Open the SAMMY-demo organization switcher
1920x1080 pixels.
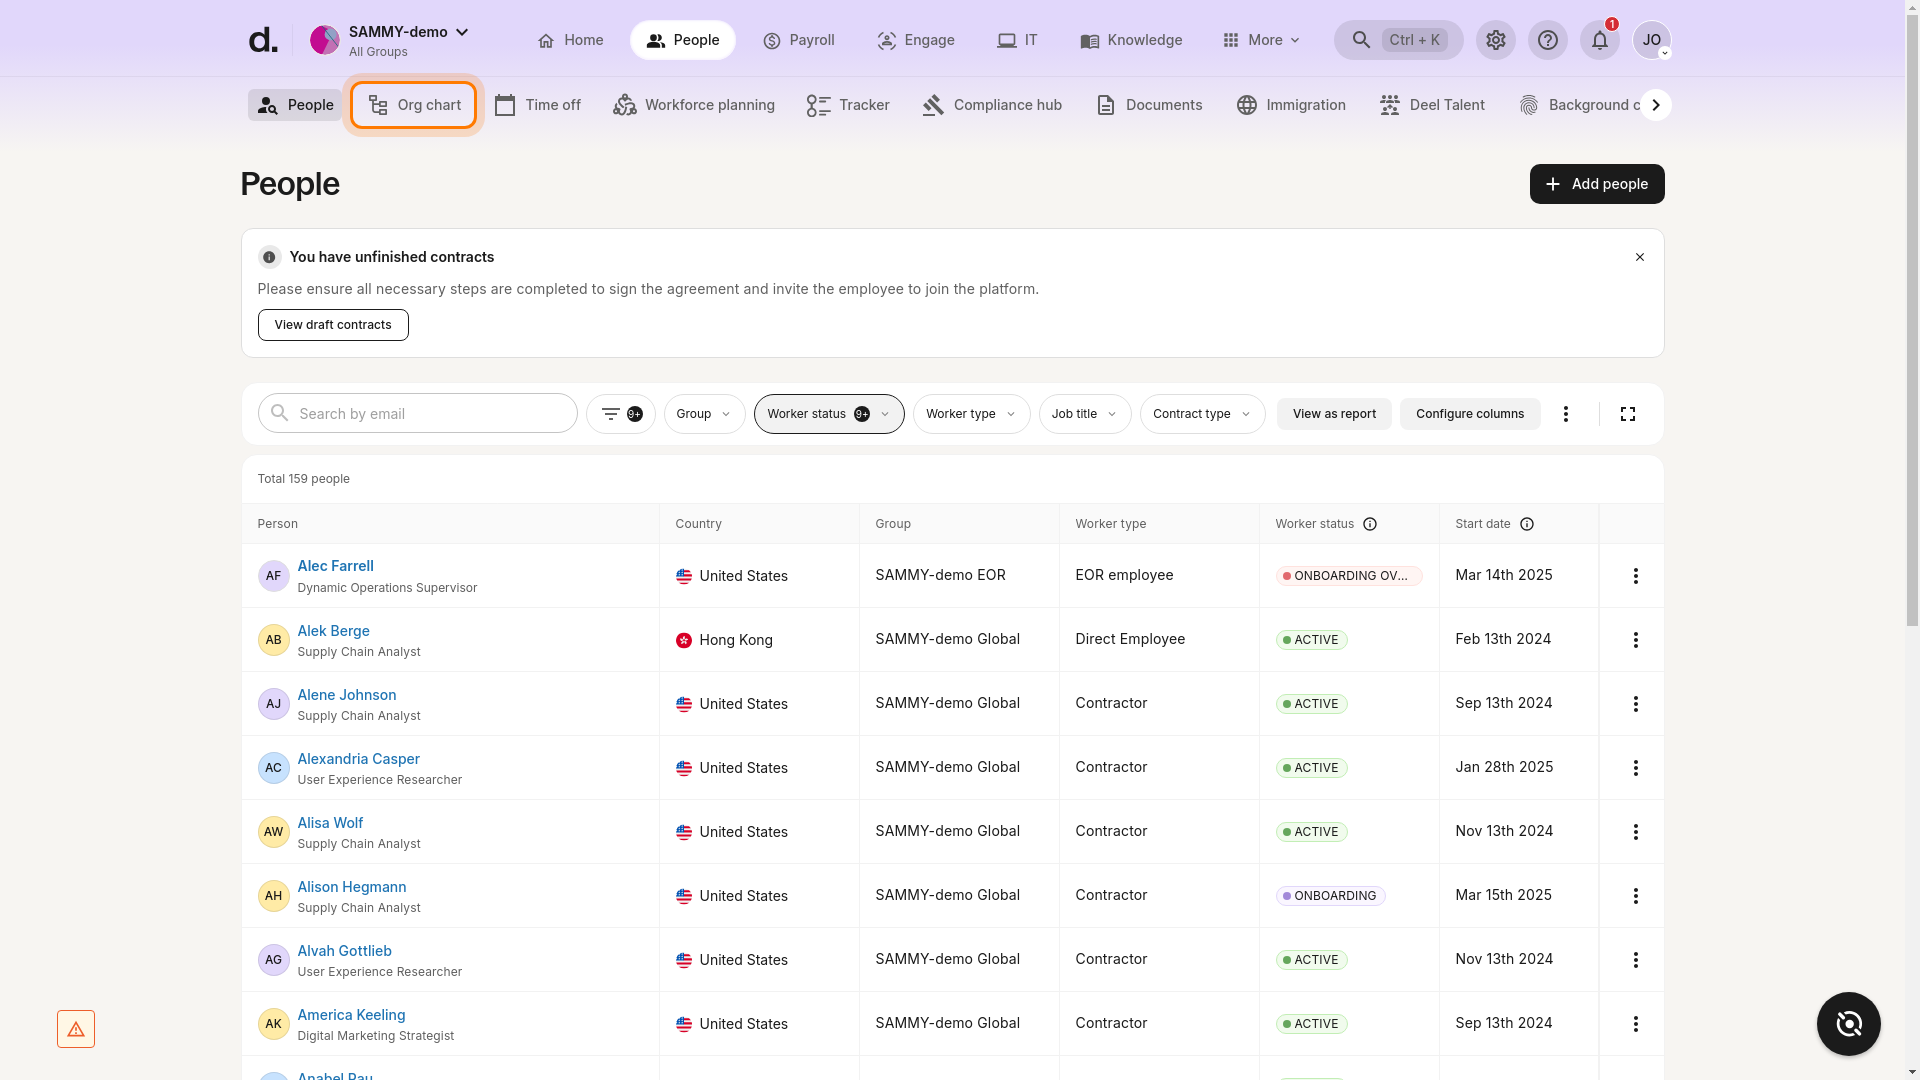point(390,40)
